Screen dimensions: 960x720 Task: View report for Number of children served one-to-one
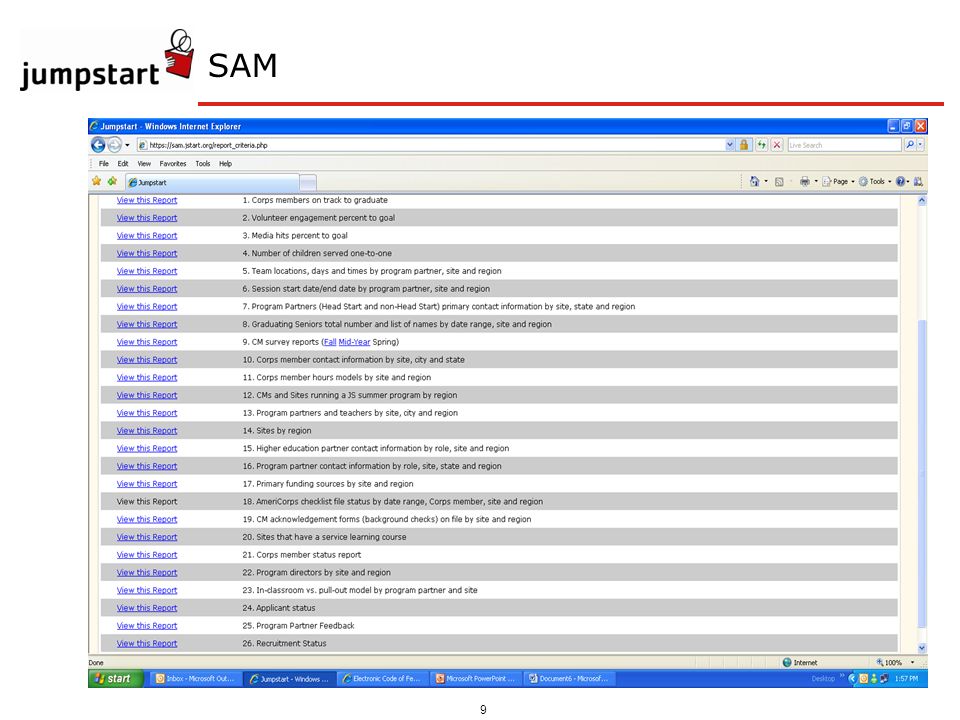pos(147,253)
